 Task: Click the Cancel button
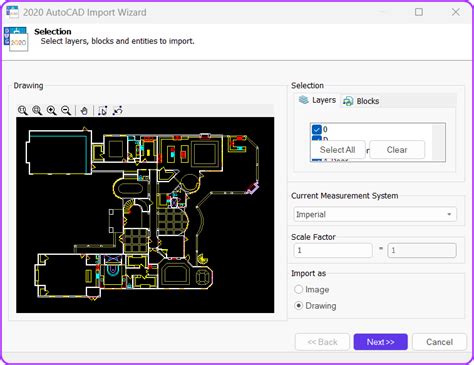point(439,342)
